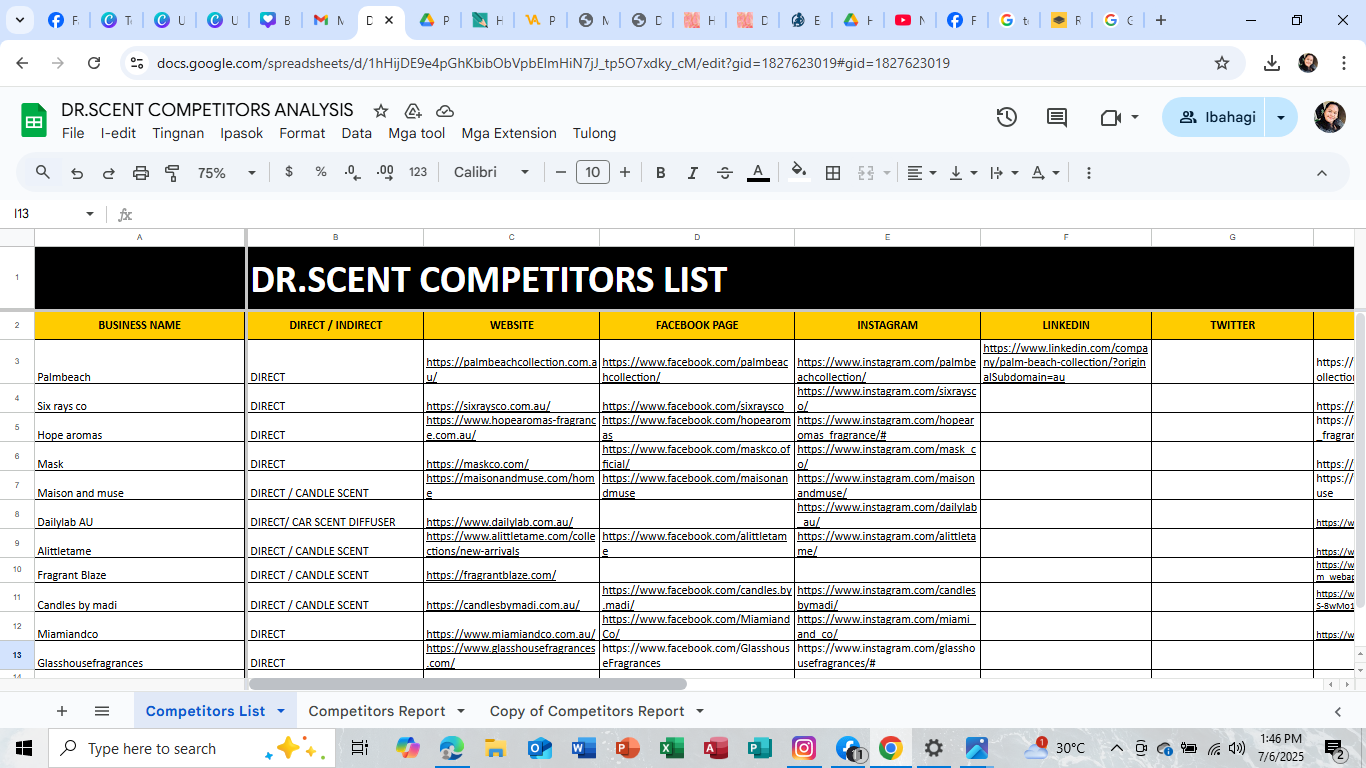Open horizontal align dropdown

[921, 173]
